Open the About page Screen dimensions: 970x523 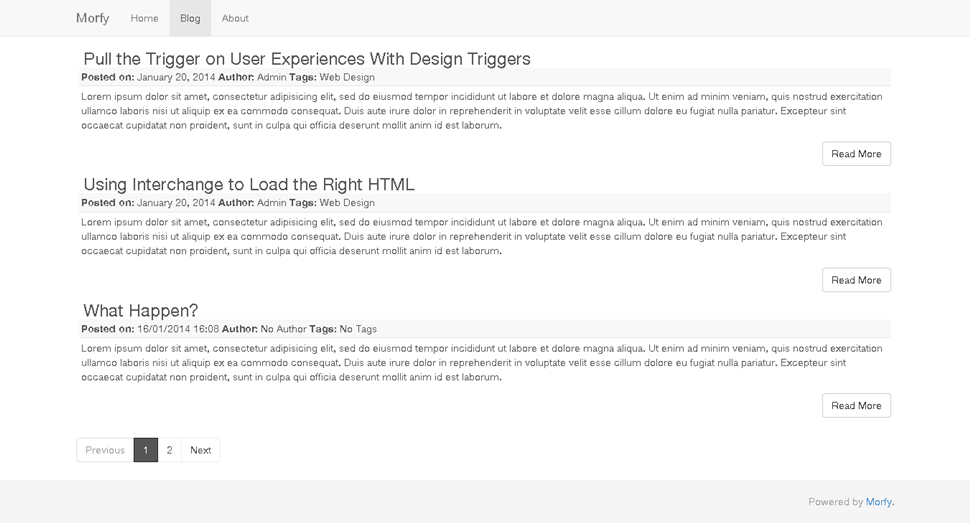pyautogui.click(x=235, y=18)
